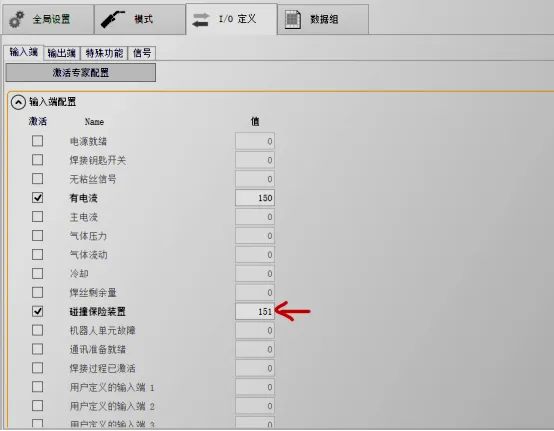This screenshot has width=554, height=431.
Task: Enable the 机器人单元故障 checkbox
Action: tap(37, 330)
